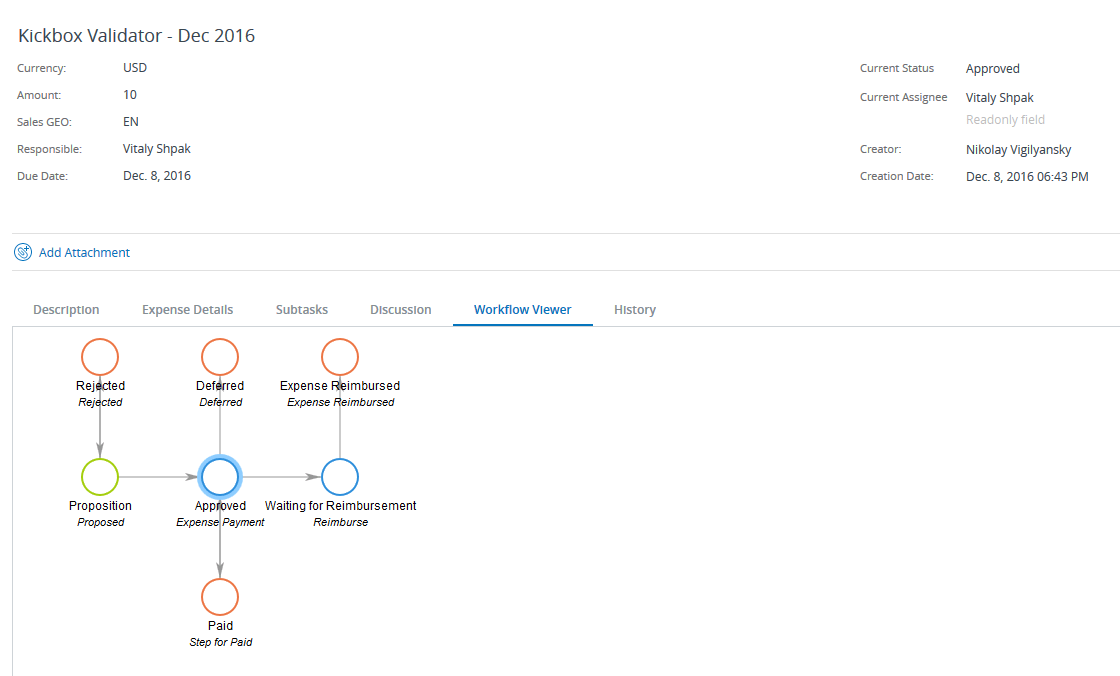This screenshot has width=1120, height=676.
Task: Click the Paid state node
Action: point(220,596)
